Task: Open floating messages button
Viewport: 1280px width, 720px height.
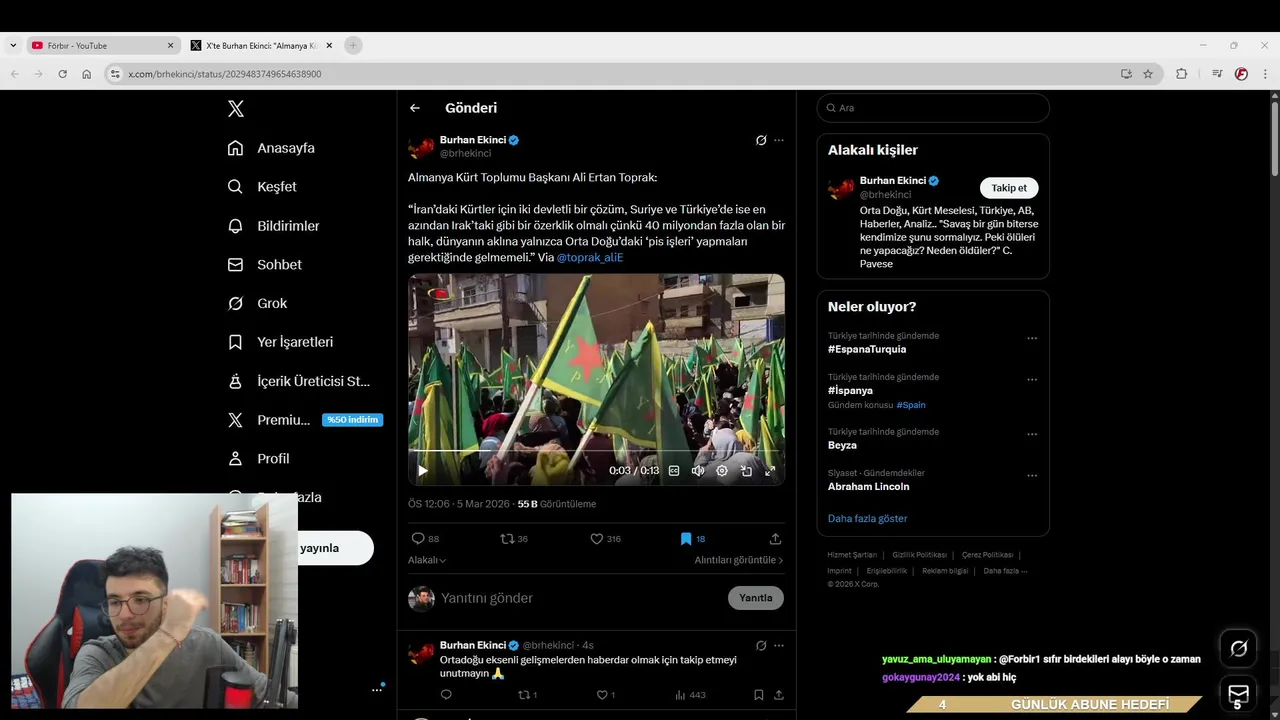Action: (x=1239, y=693)
